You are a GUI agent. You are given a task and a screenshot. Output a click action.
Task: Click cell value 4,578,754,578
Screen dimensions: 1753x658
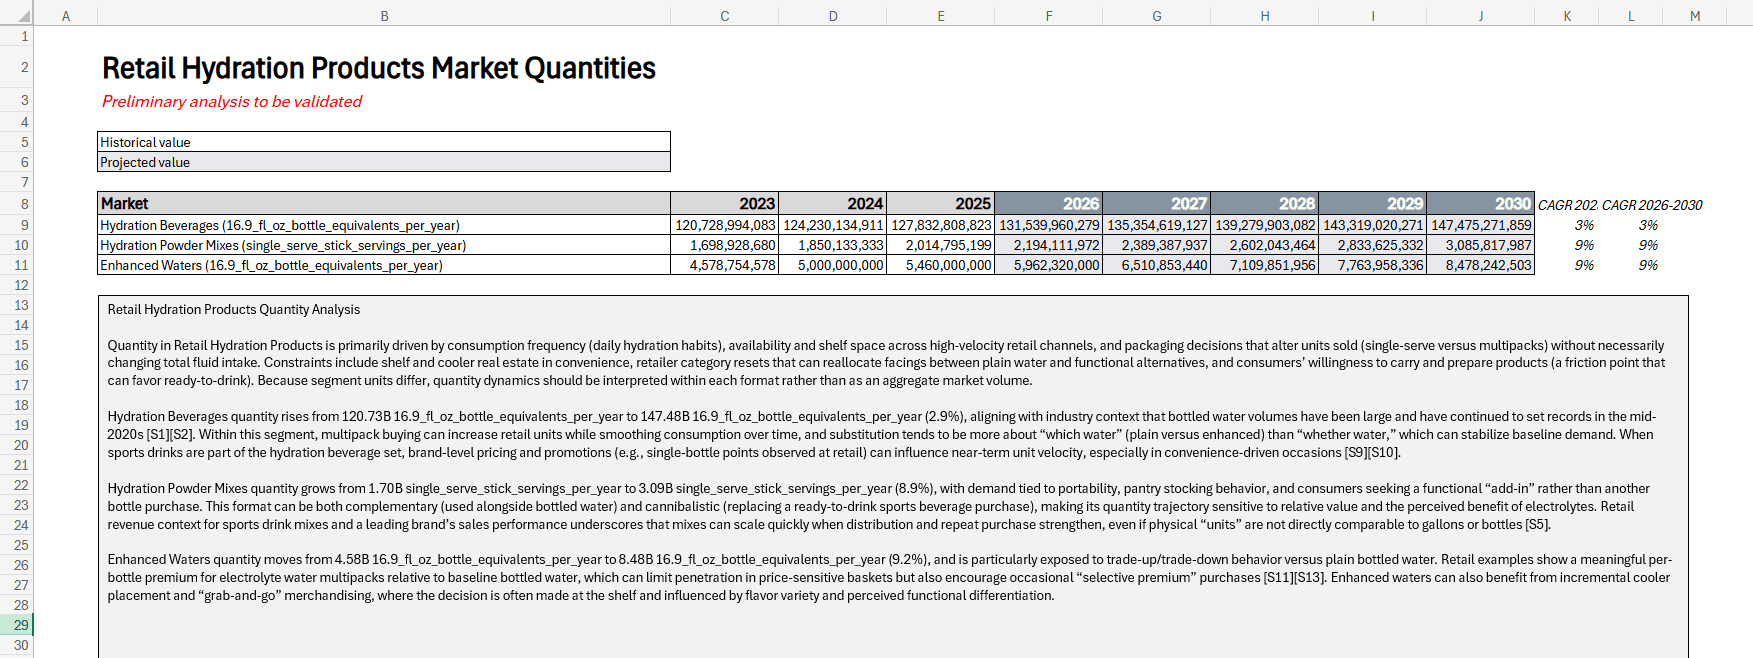point(724,265)
